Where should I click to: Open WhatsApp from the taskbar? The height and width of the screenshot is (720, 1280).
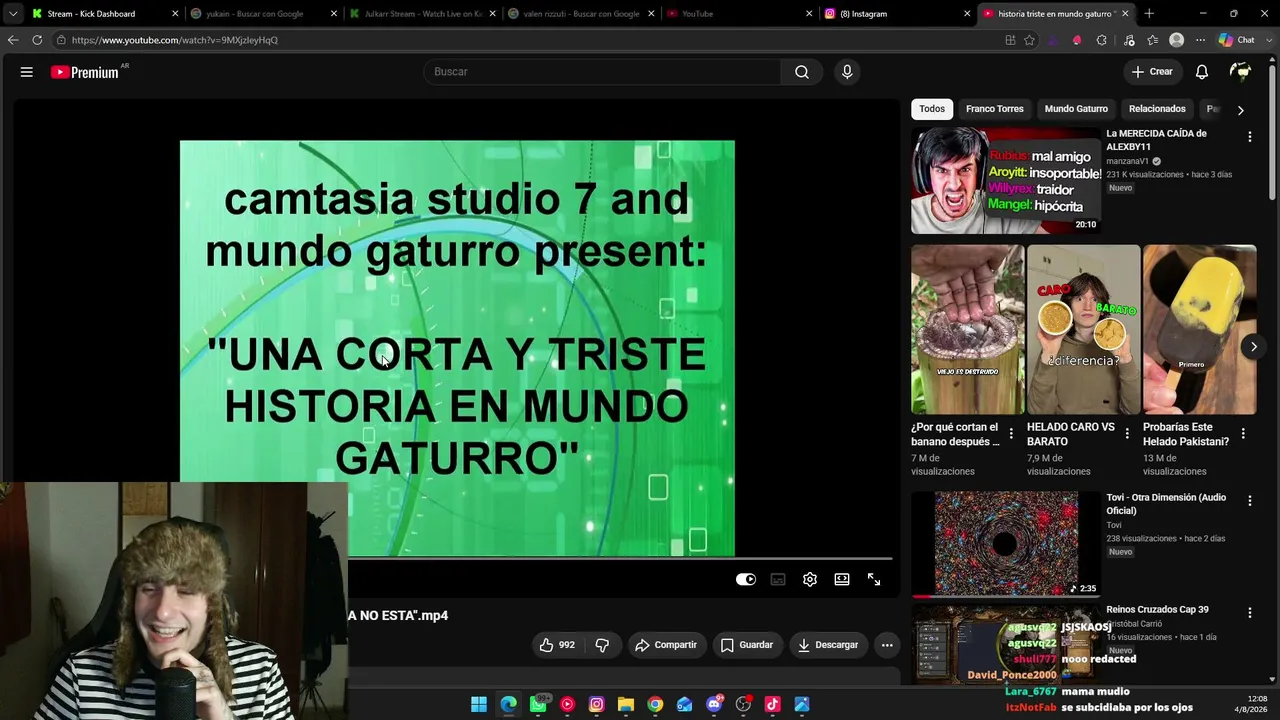click(x=538, y=705)
